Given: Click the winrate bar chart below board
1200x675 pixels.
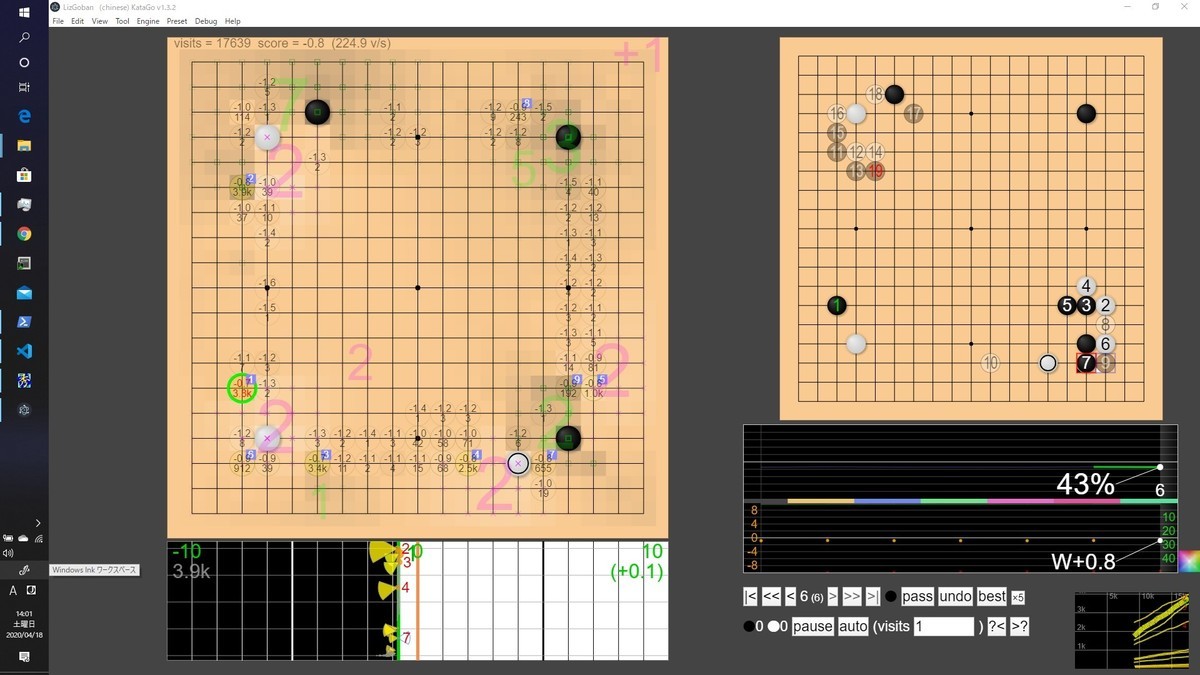Looking at the screenshot, I should 417,601.
